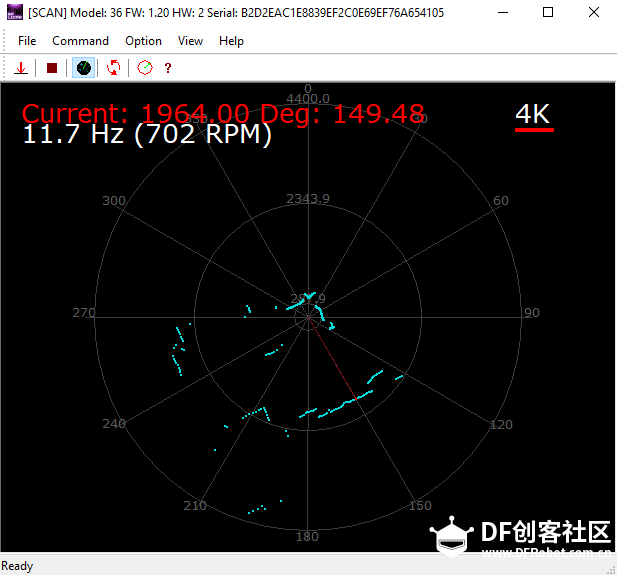Viewport: 617px width, 575px height.
Task: Click the 270 degree axis label
Action: (x=84, y=312)
